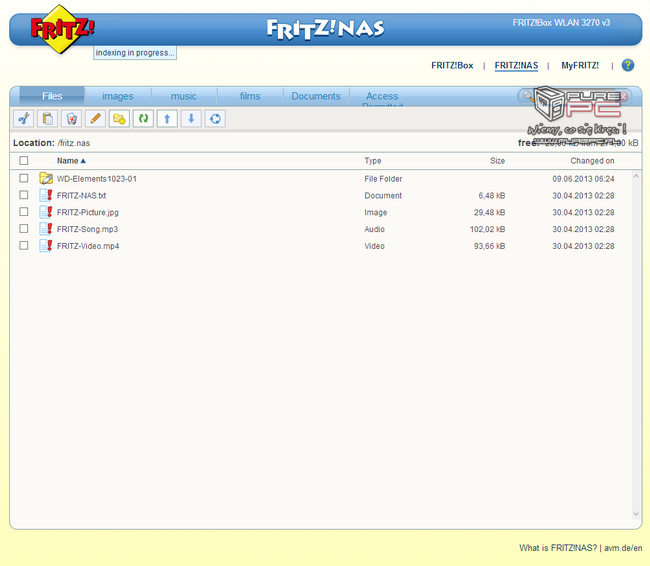Click the FRITZ! logo
The height and width of the screenshot is (566, 650).
(x=62, y=29)
